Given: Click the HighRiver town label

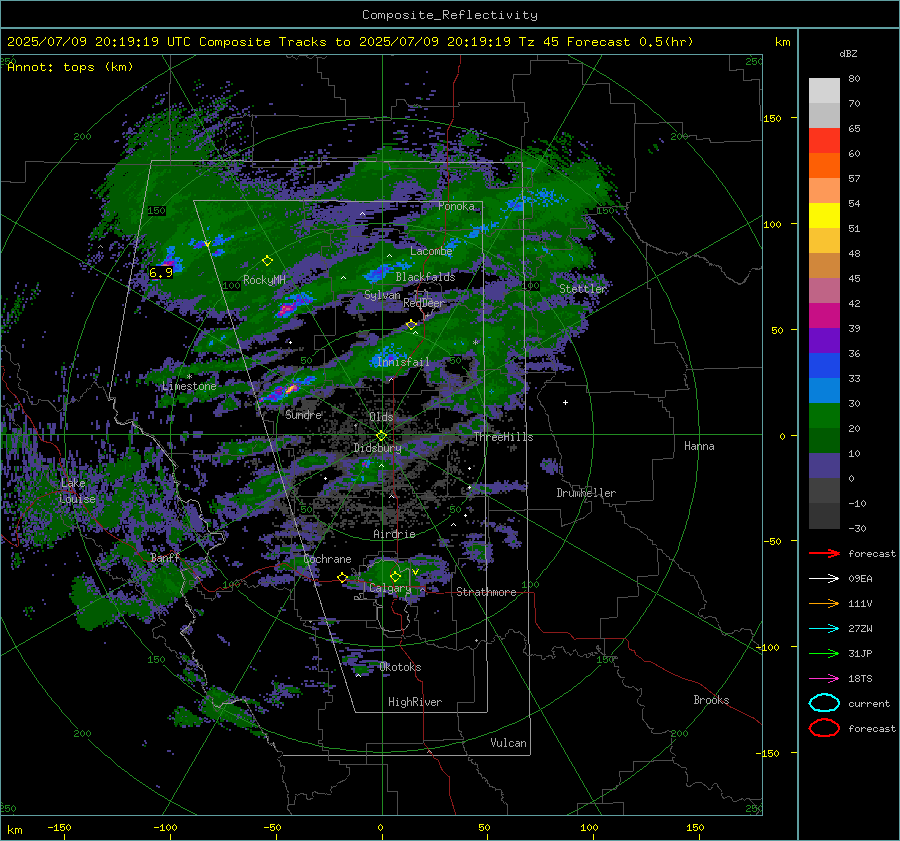Looking at the screenshot, I should [415, 702].
